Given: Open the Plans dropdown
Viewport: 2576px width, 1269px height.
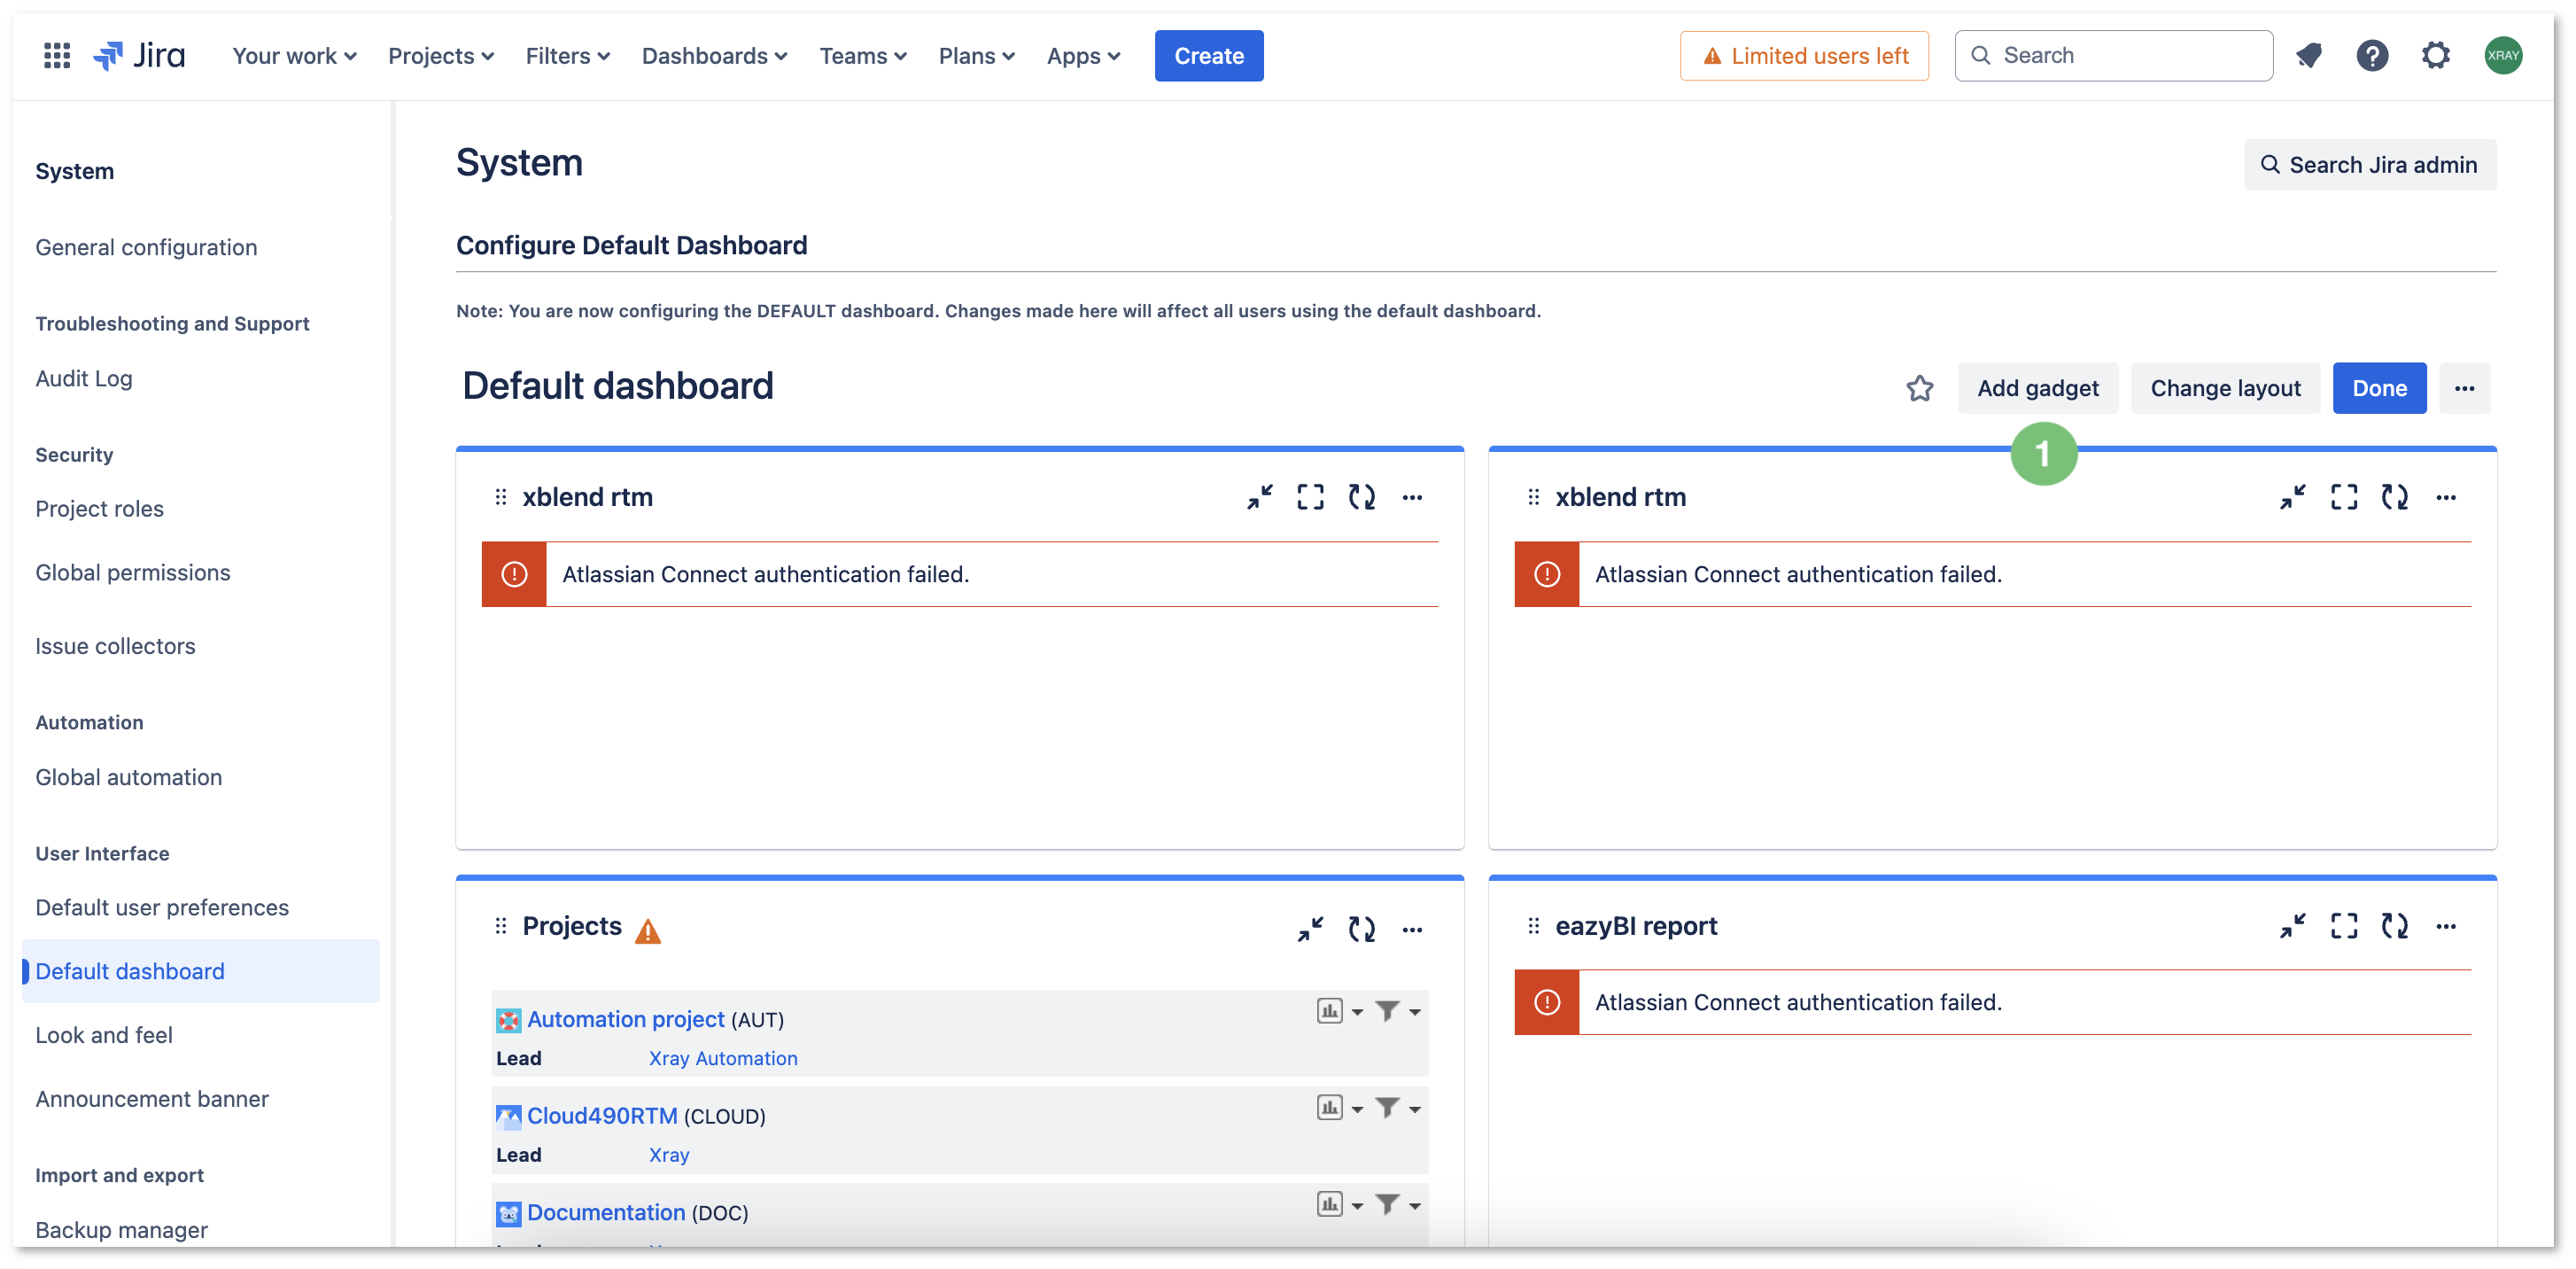Looking at the screenshot, I should (976, 56).
